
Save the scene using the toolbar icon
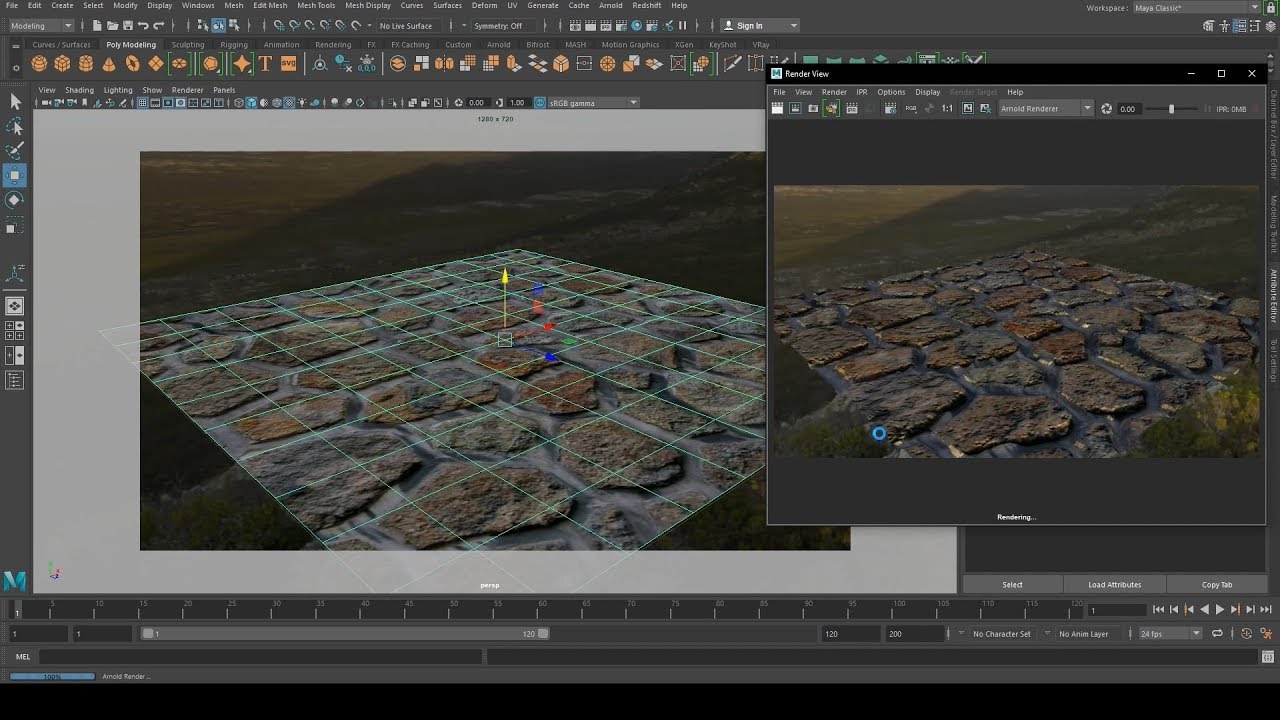point(127,25)
